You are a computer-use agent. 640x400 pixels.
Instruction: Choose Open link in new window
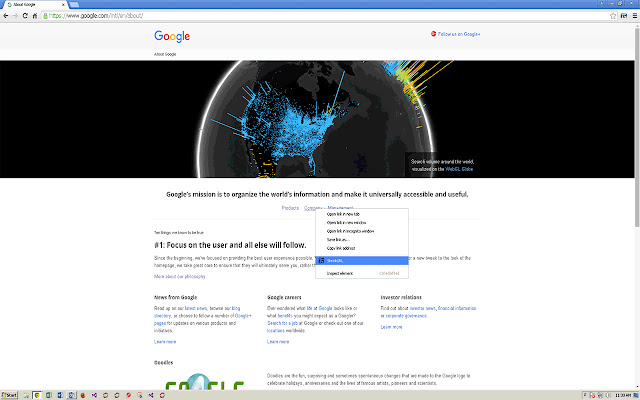(x=362, y=223)
